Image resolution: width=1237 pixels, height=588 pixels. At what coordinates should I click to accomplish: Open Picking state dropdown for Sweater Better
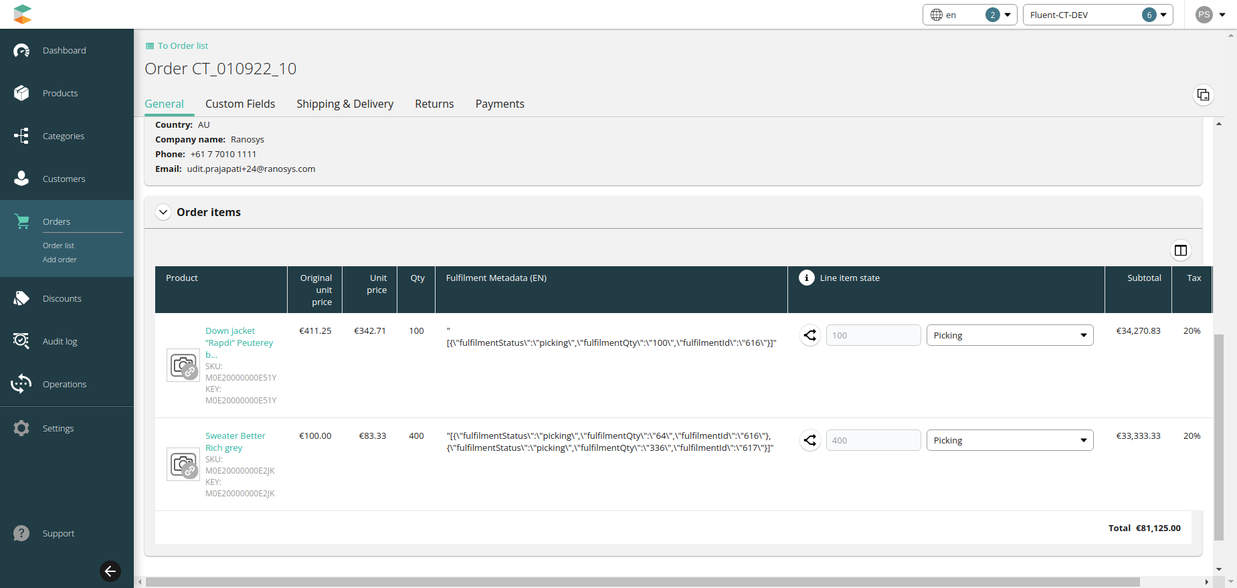1009,441
